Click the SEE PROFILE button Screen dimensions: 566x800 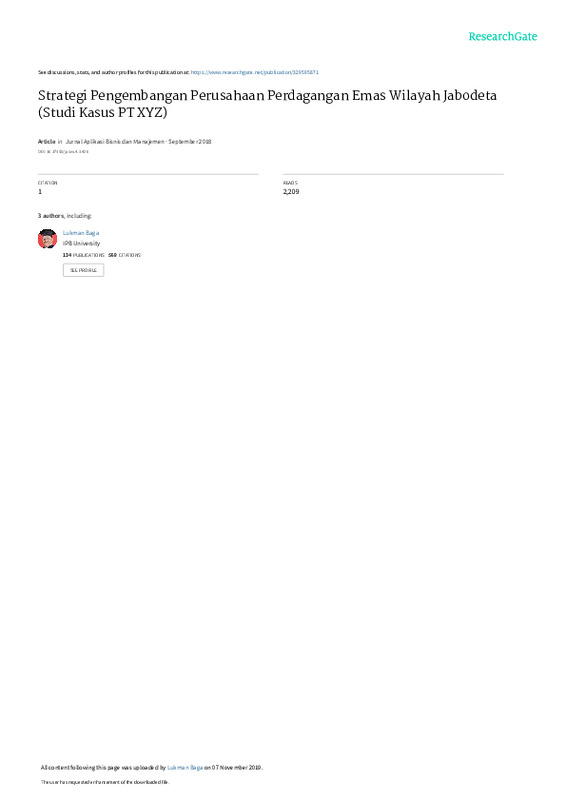point(83,270)
